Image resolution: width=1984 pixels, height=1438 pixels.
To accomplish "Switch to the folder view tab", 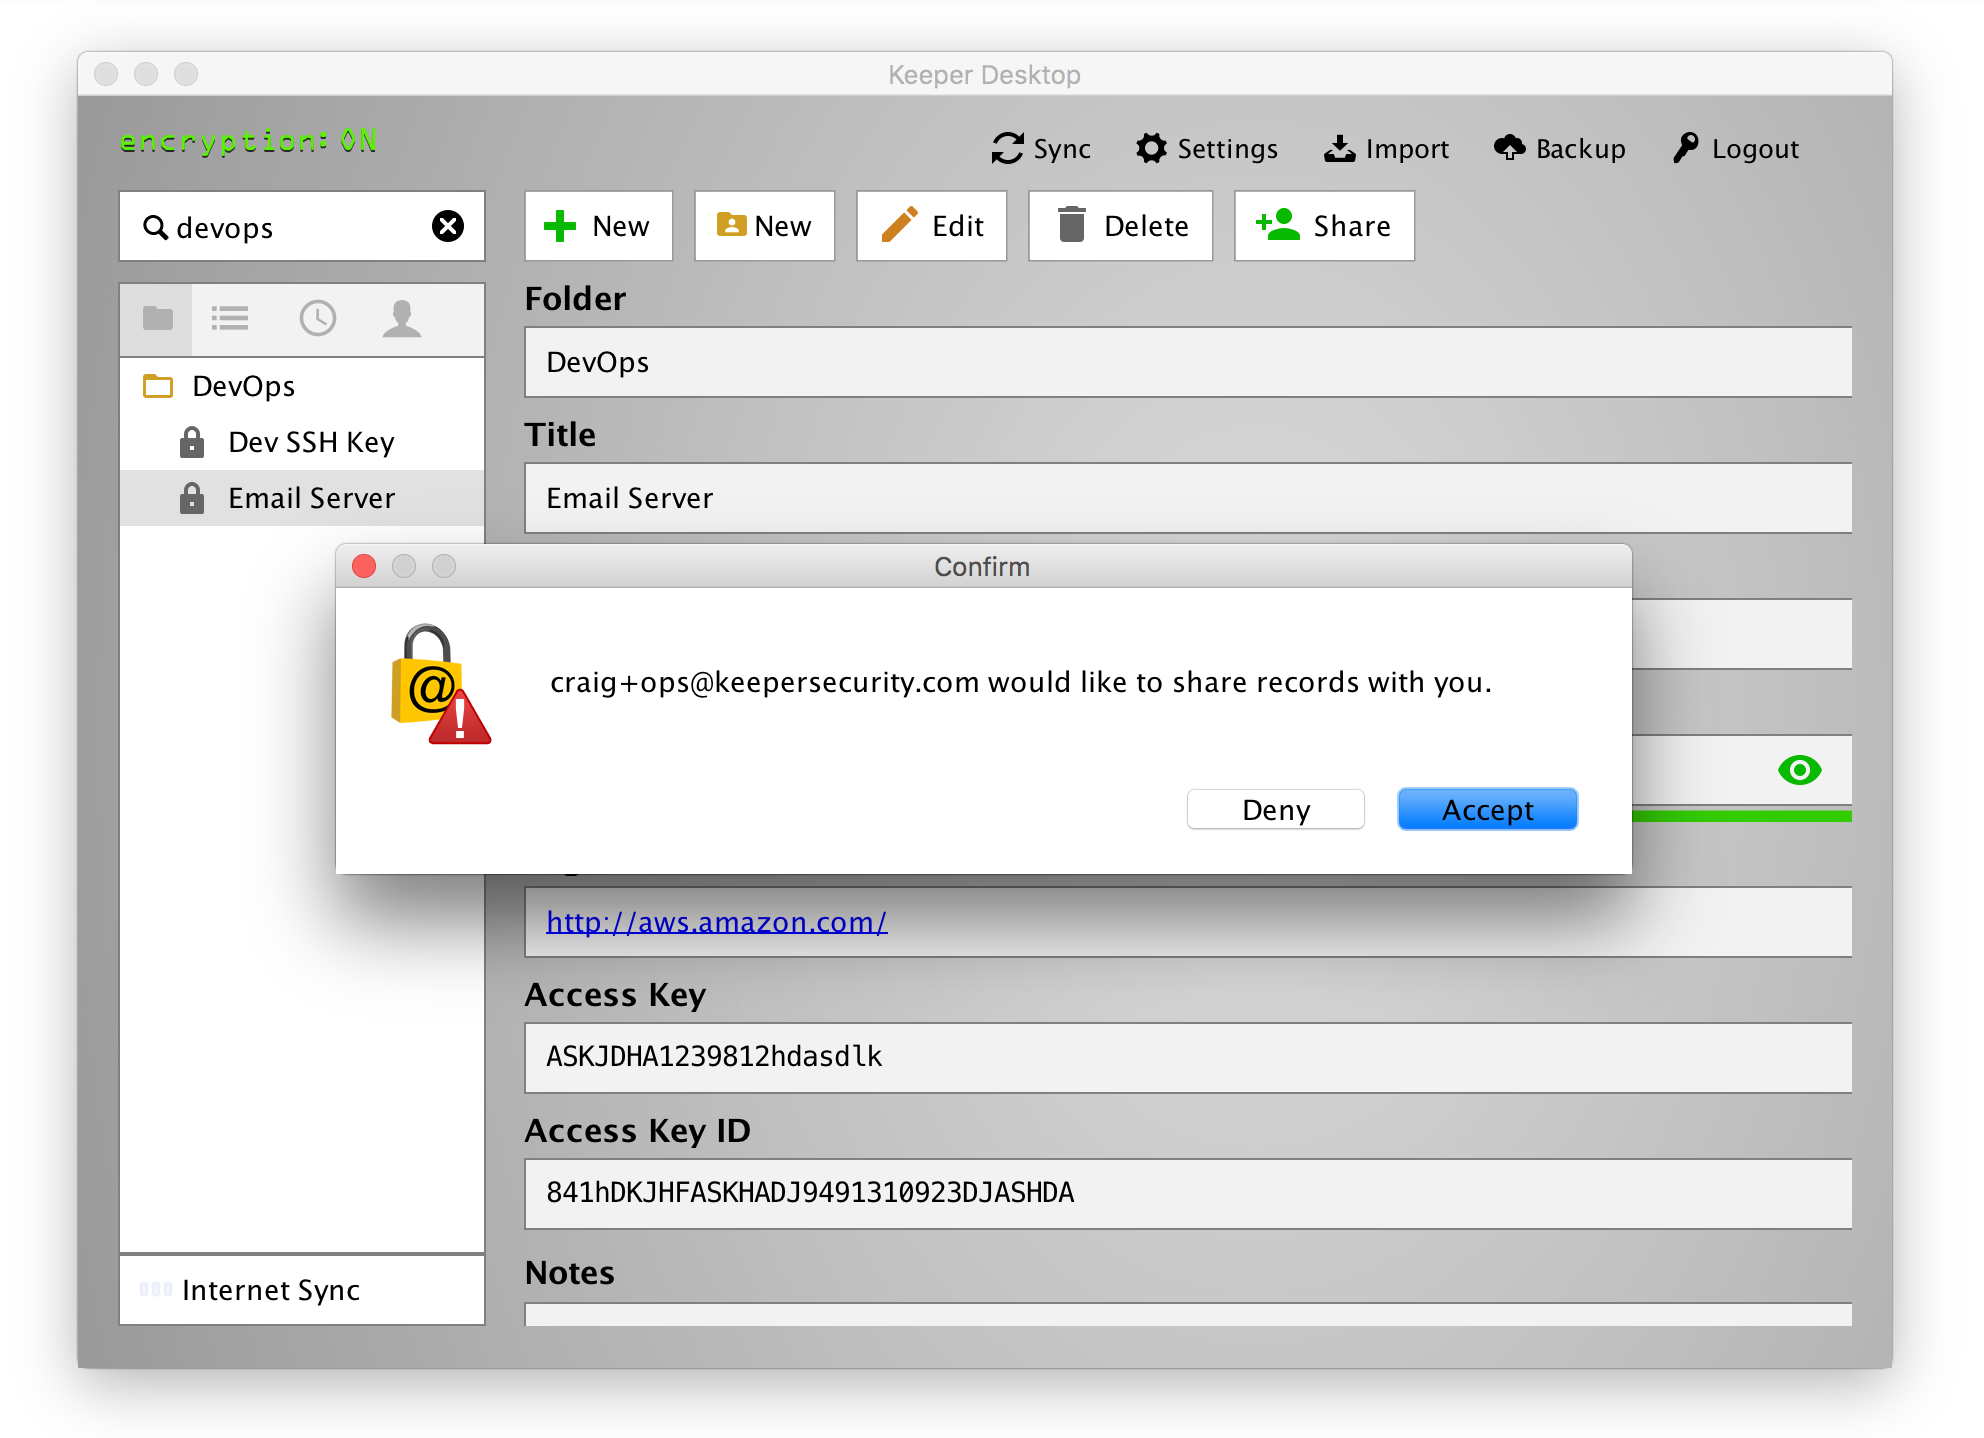I will click(x=158, y=319).
